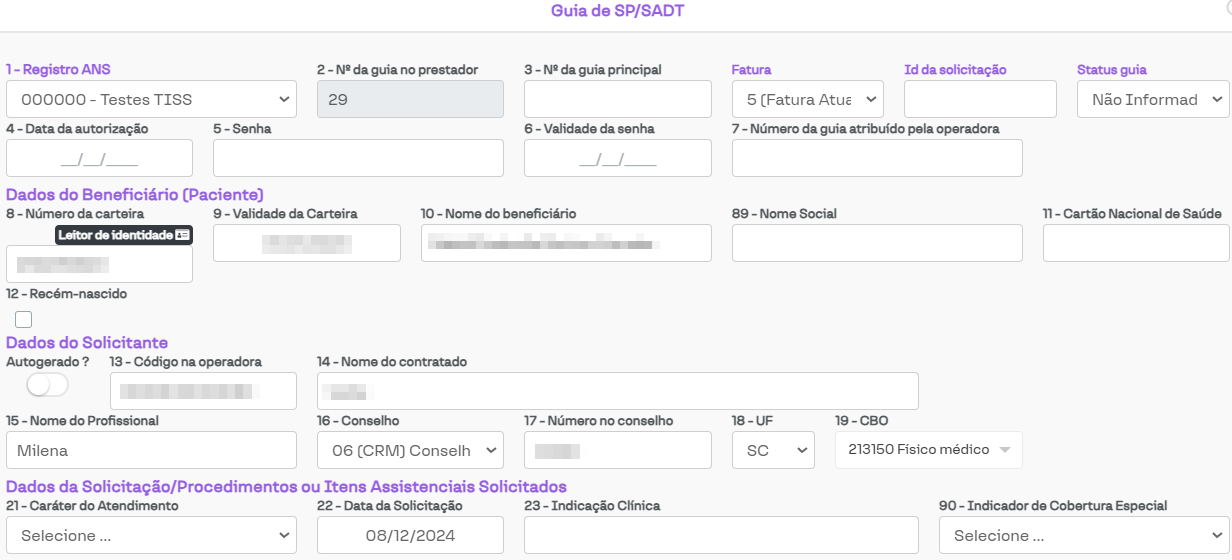This screenshot has width=1232, height=560.
Task: Click the Senha input field
Action: pos(358,159)
